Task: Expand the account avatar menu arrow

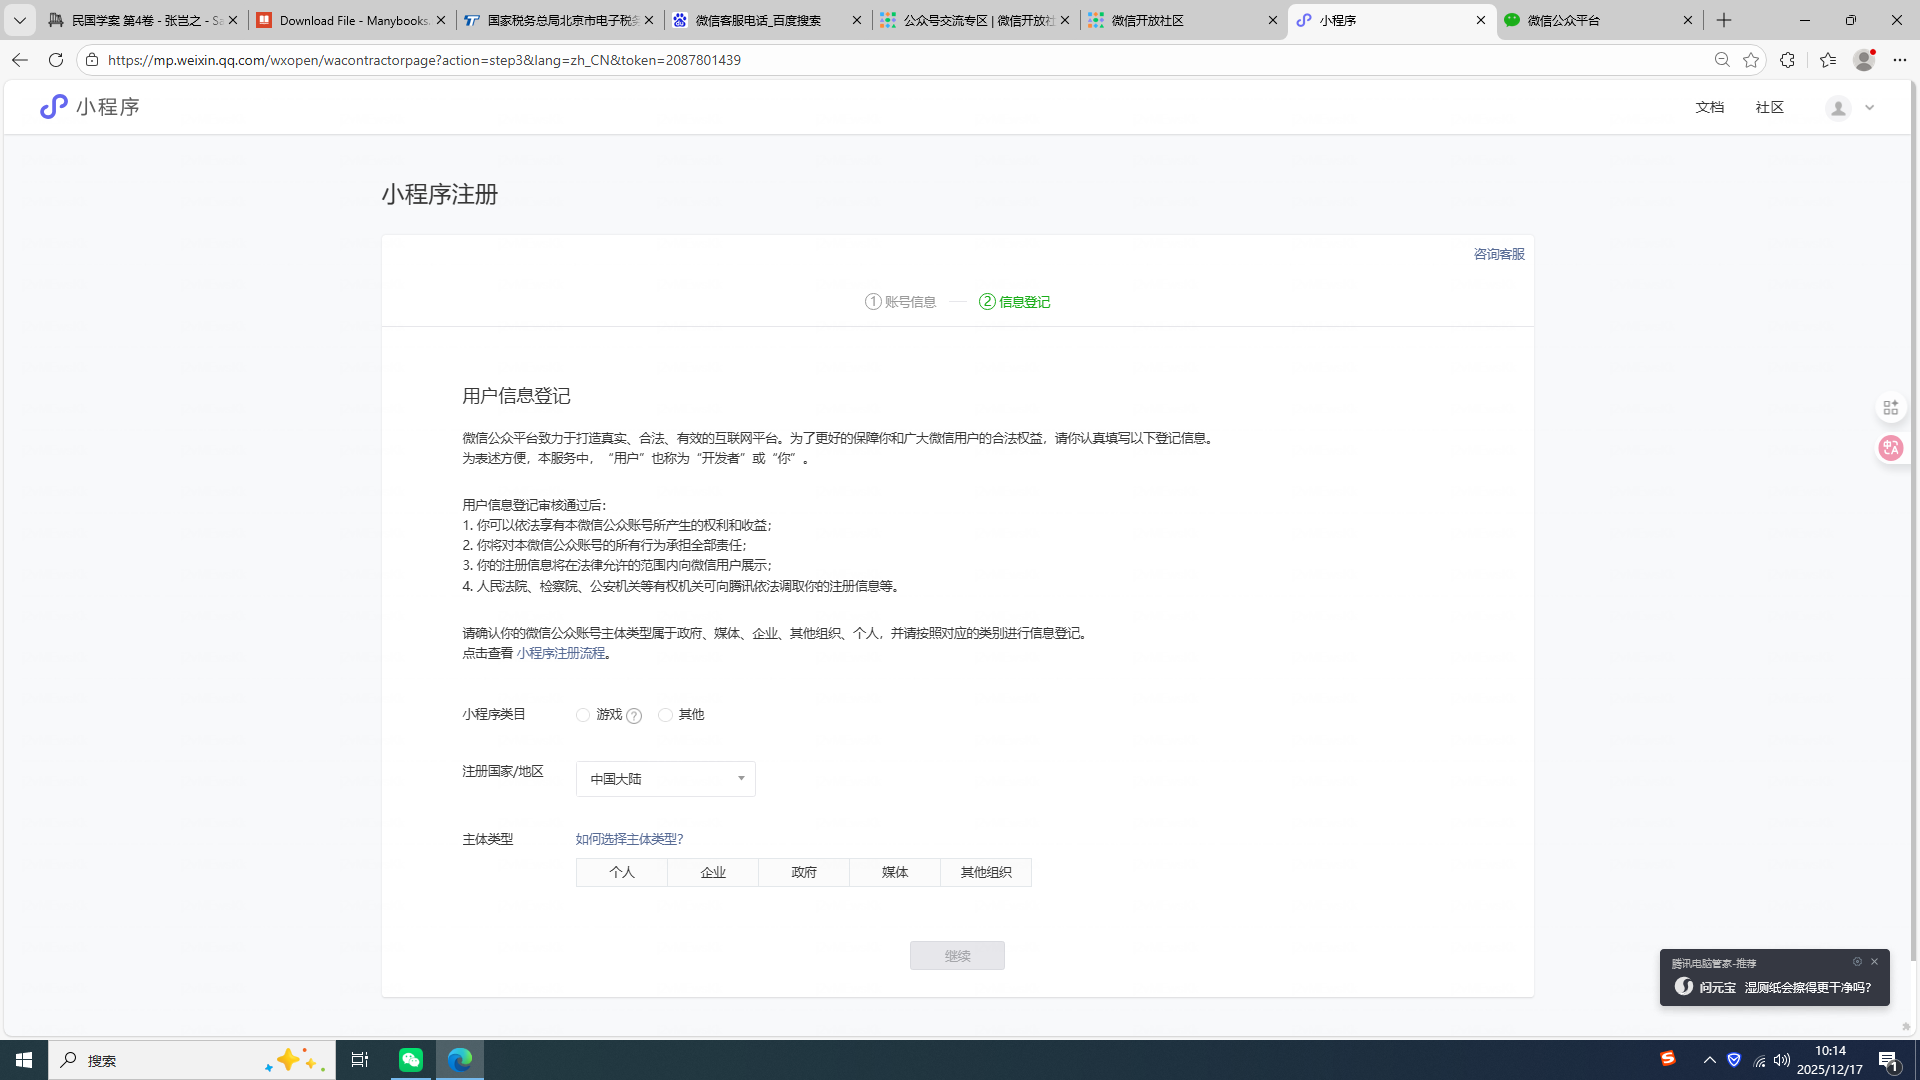Action: click(x=1869, y=108)
